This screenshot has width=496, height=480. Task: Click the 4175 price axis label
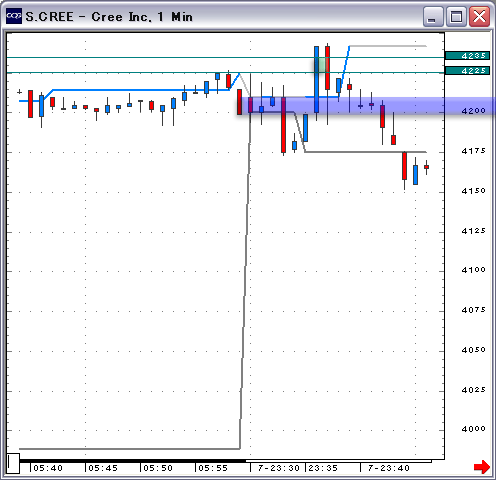point(473,151)
